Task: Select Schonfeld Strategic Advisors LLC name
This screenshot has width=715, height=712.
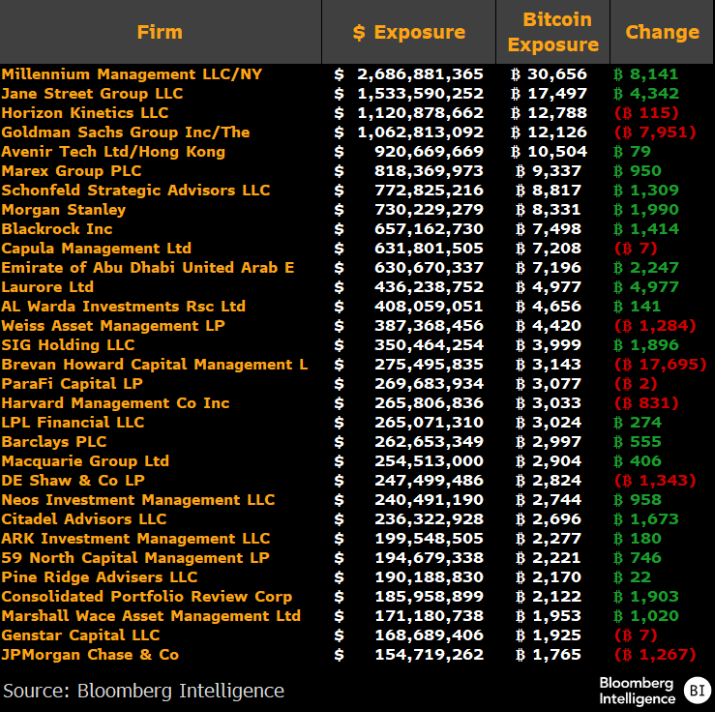Action: click(x=136, y=190)
